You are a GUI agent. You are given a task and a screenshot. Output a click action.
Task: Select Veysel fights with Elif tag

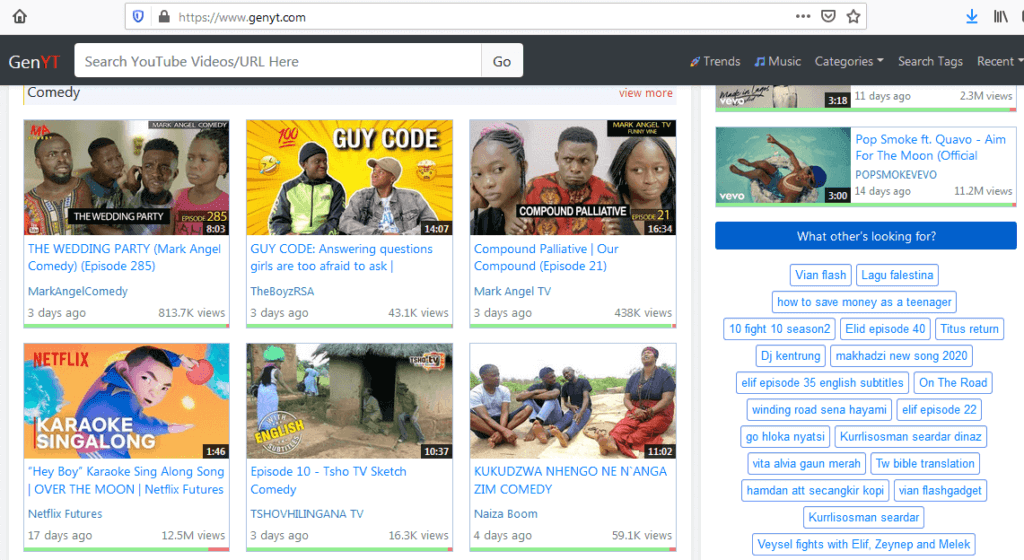pos(863,544)
